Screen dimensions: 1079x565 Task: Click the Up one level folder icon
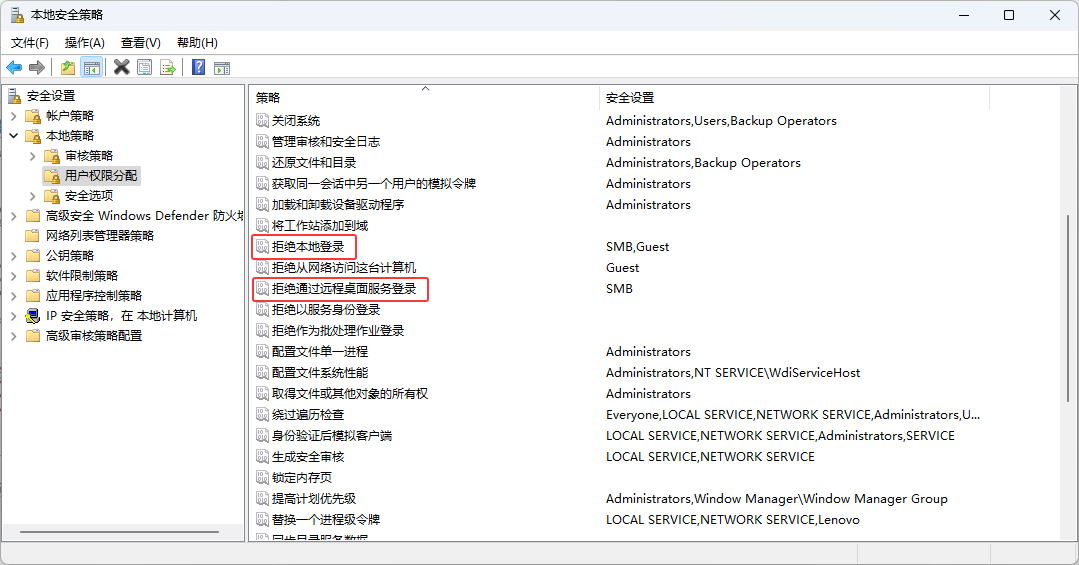[67, 67]
